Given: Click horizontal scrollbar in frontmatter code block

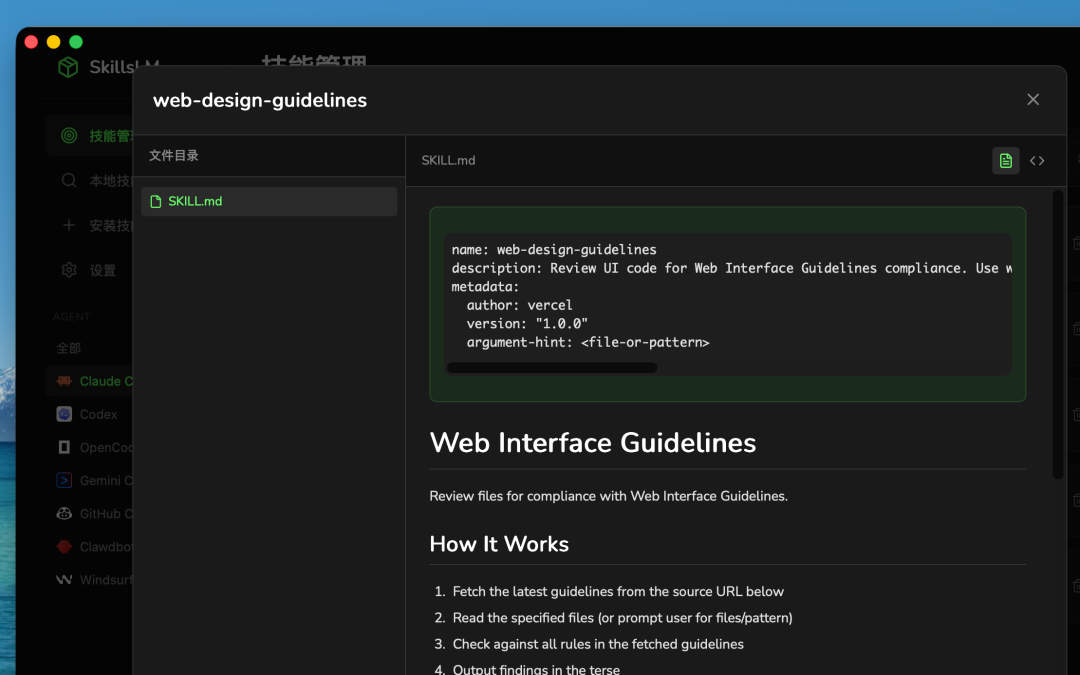Looking at the screenshot, I should 552,368.
